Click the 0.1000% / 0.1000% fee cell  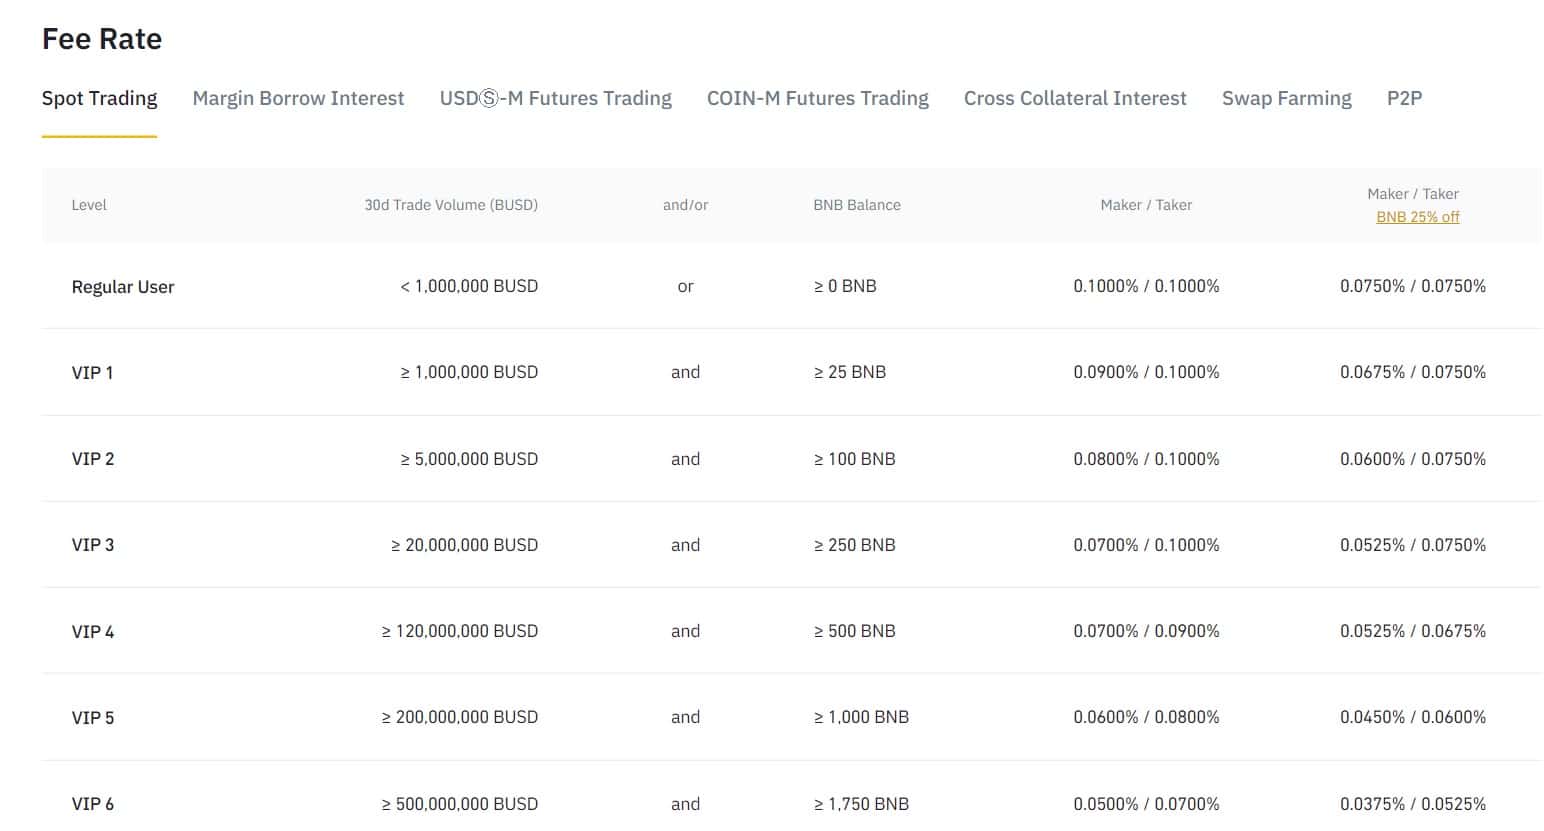[1146, 286]
